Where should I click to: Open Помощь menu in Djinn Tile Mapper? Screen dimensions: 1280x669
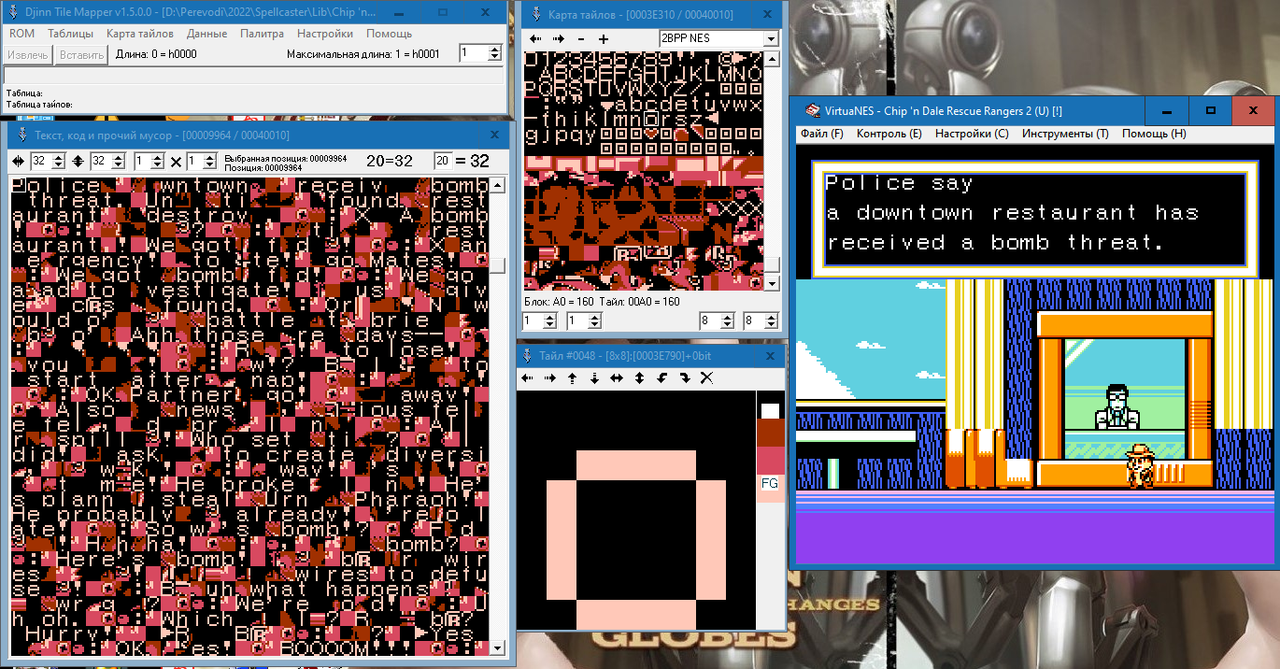click(389, 33)
